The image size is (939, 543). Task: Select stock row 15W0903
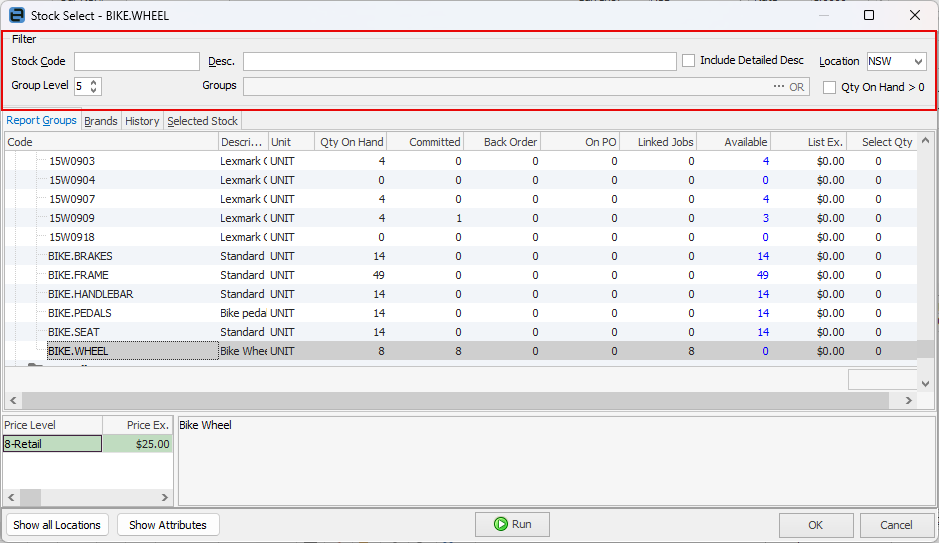click(x=461, y=161)
